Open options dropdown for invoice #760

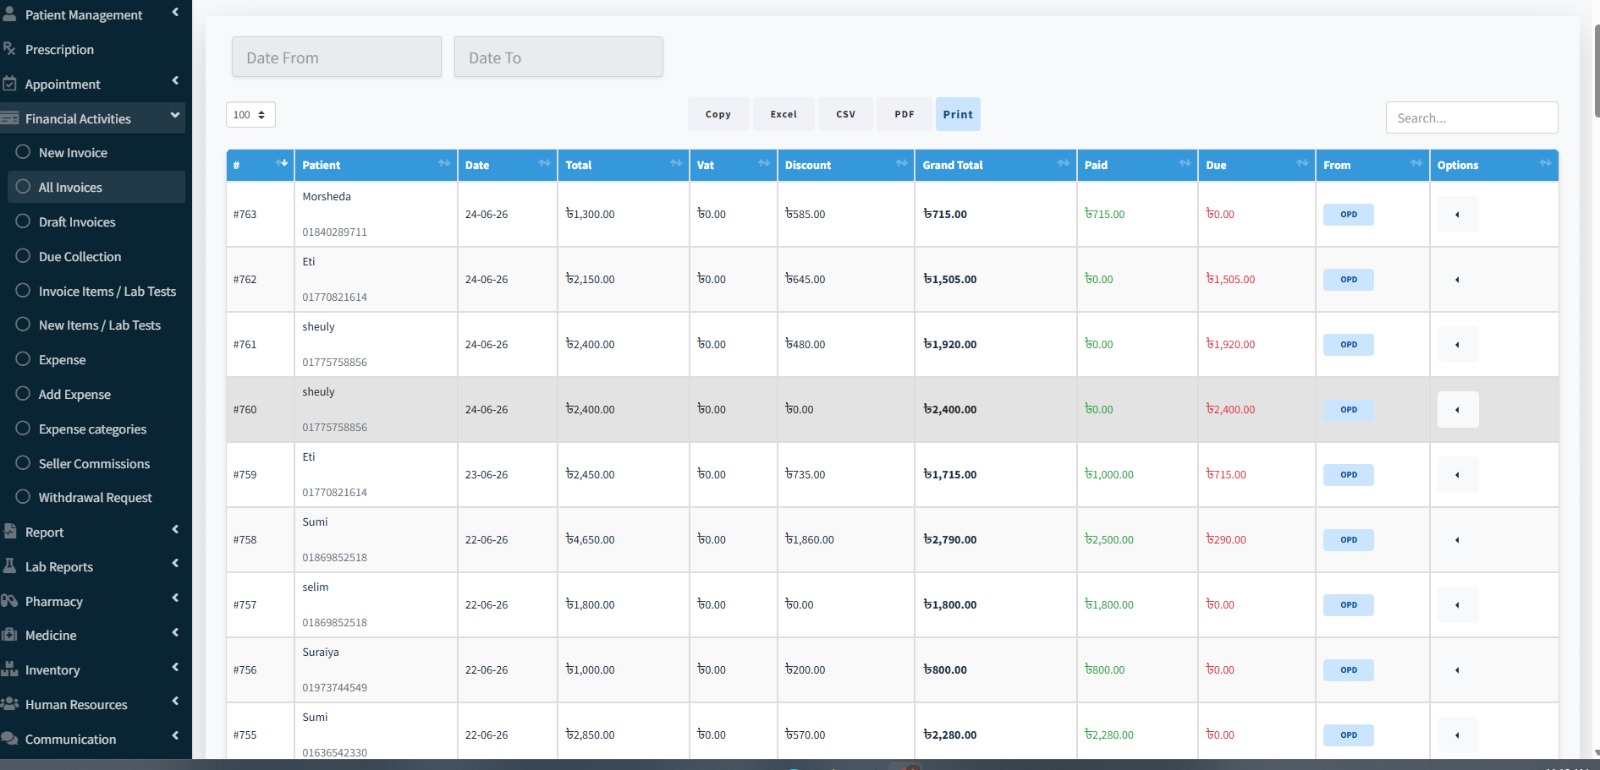click(x=1458, y=409)
